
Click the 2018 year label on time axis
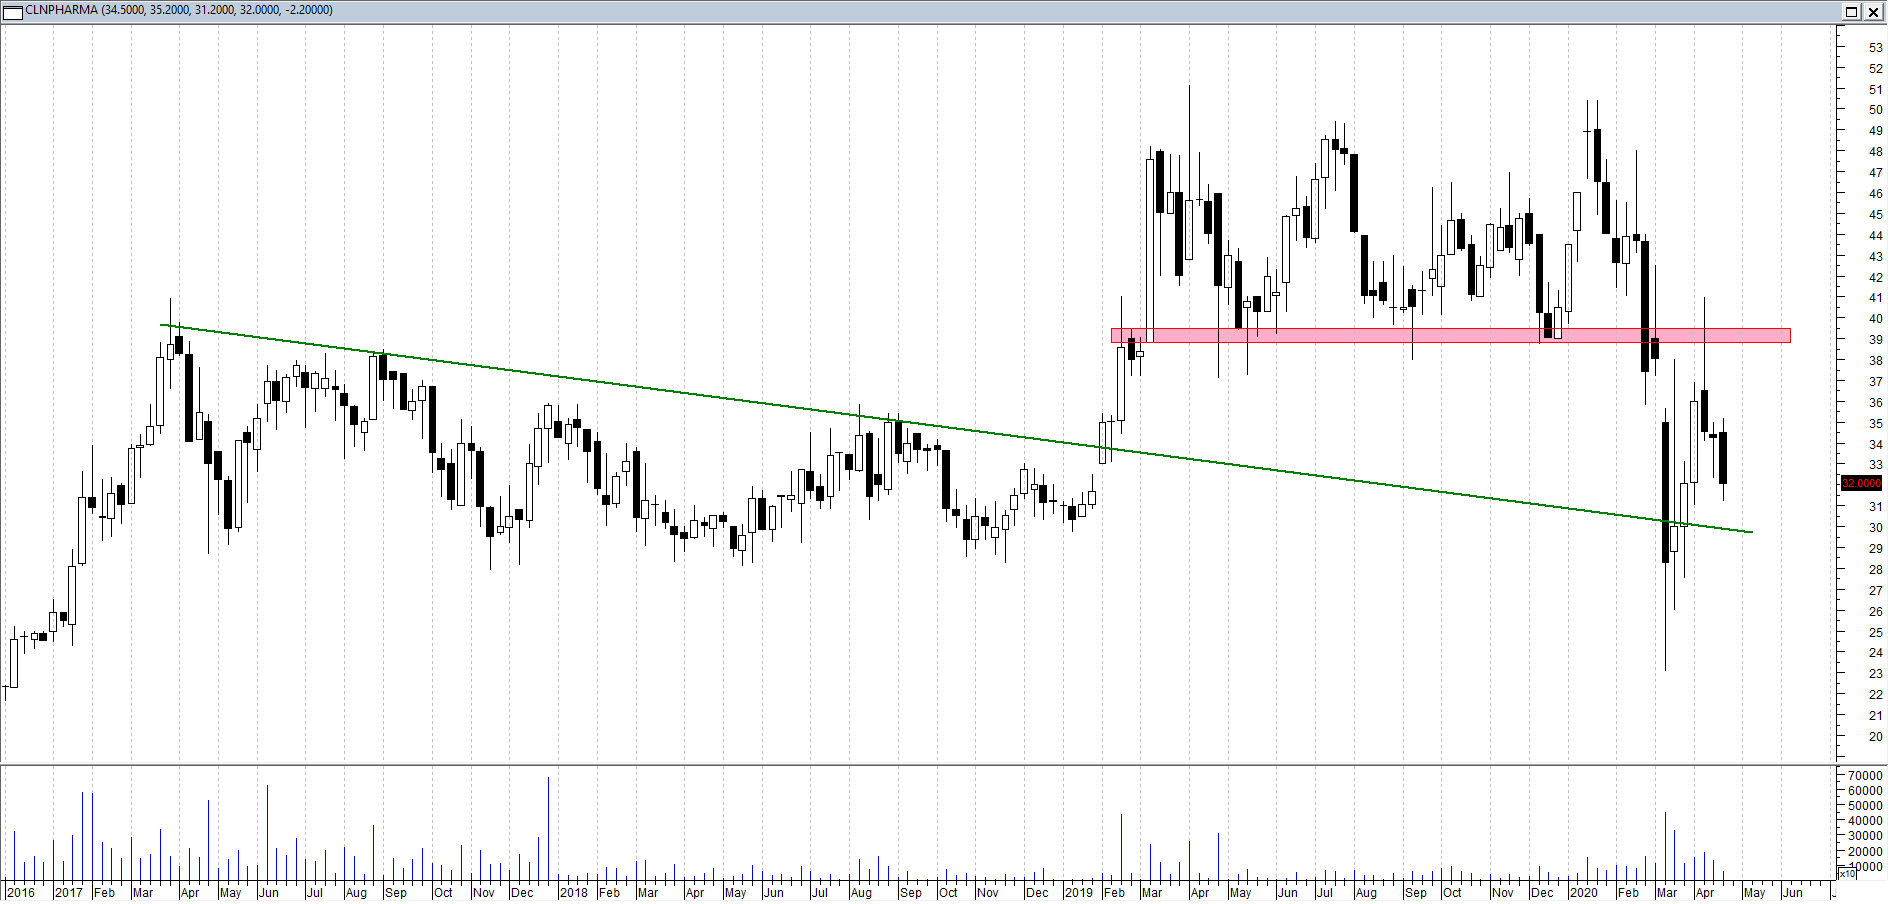coord(573,893)
